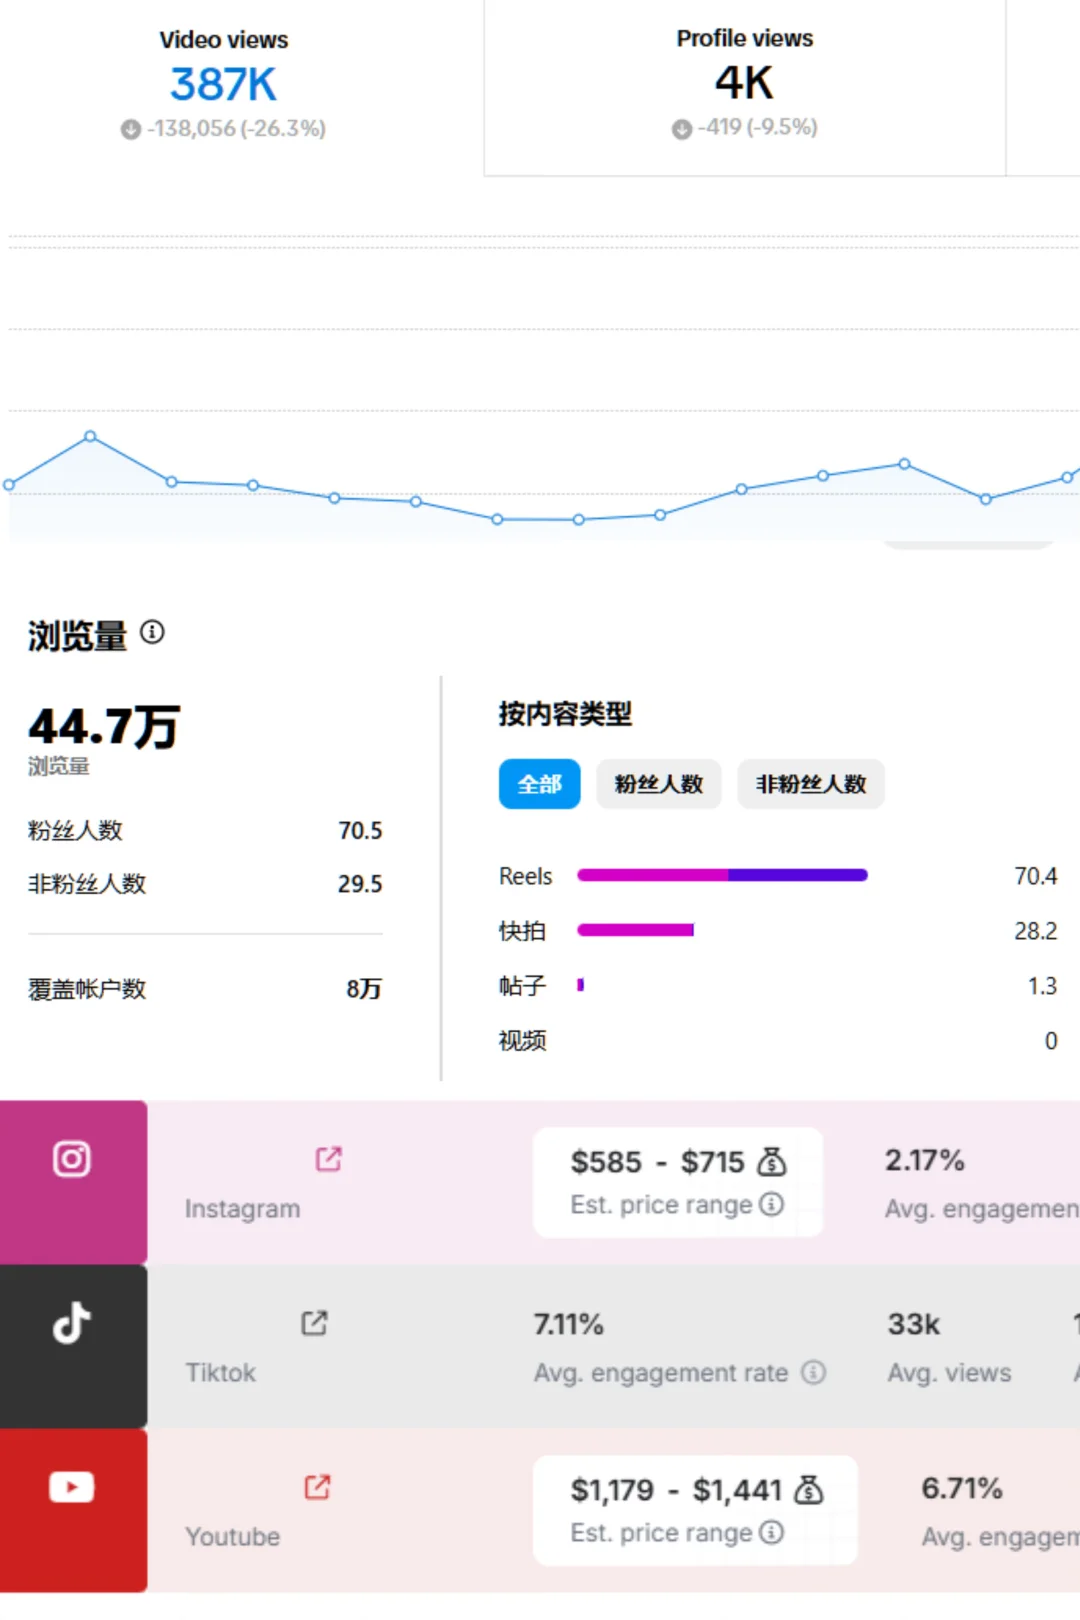Click the 帖子 small bar in content chart
Viewport: 1080px width, 1620px height.
tap(580, 985)
